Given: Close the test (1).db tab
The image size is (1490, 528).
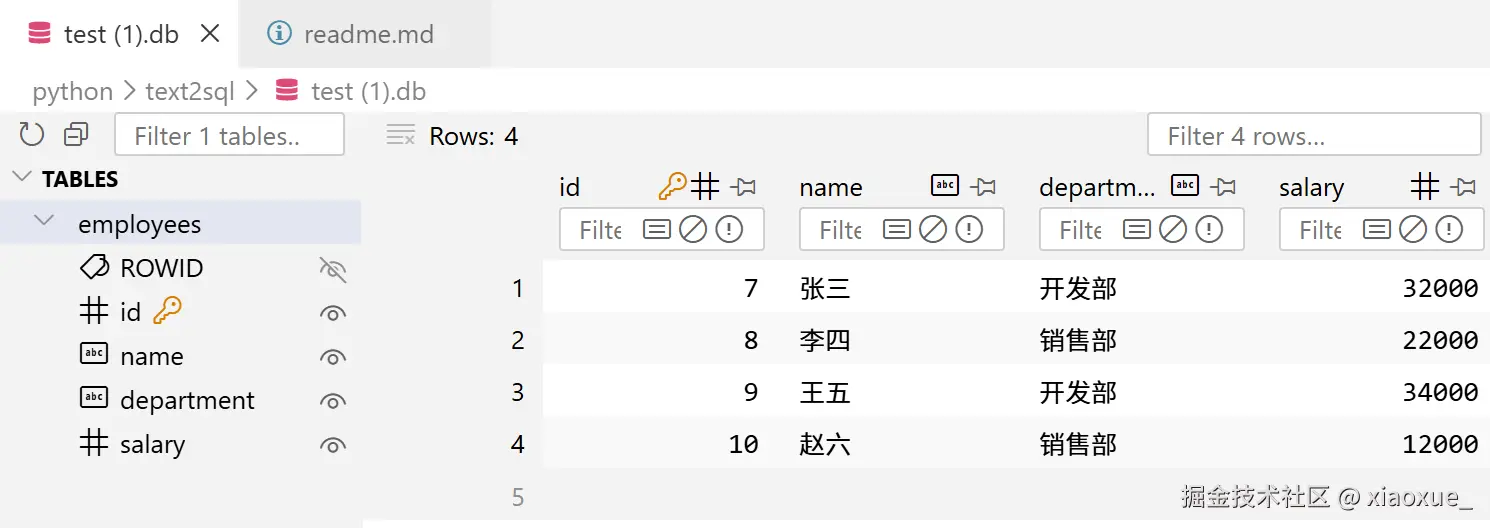Looking at the screenshot, I should pyautogui.click(x=210, y=33).
